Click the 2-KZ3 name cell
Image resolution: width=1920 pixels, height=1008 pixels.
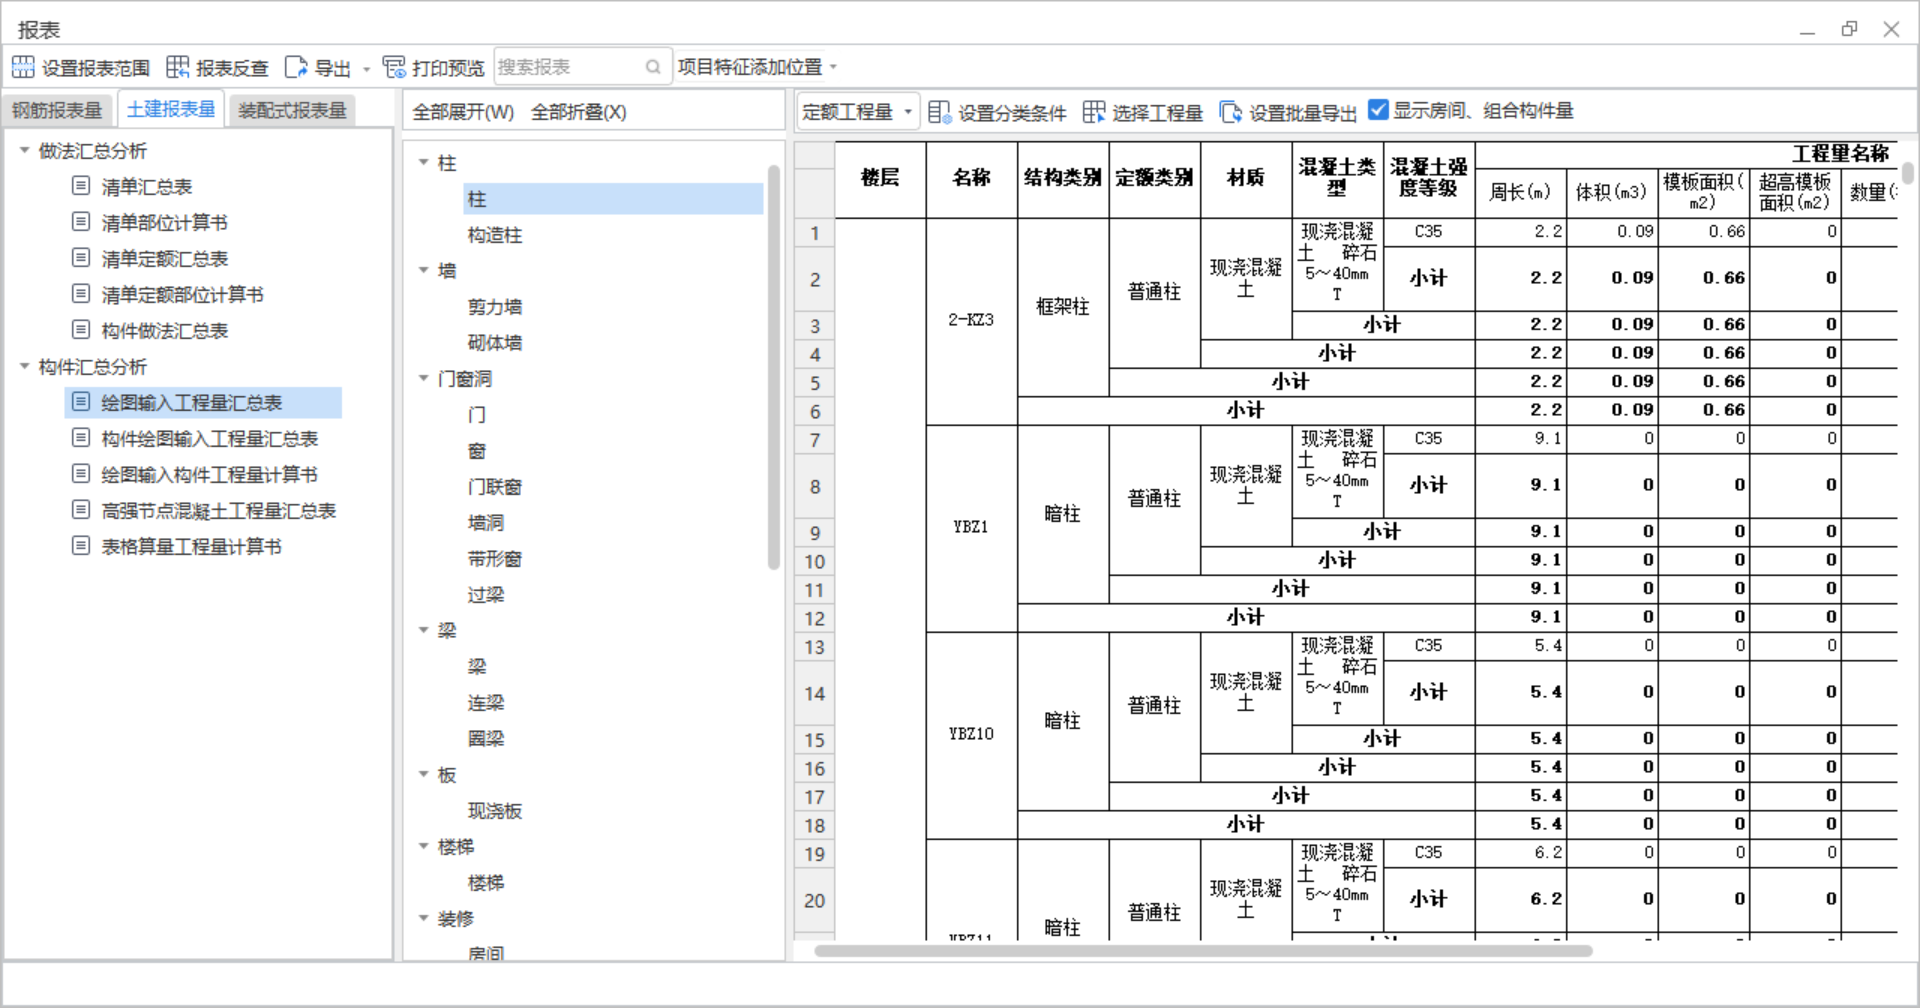pyautogui.click(x=971, y=320)
